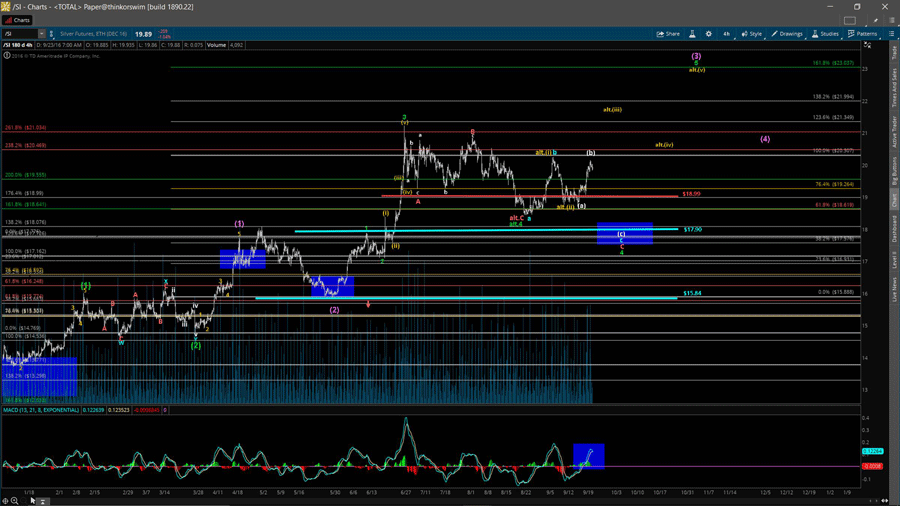This screenshot has width=900, height=506.
Task: Change the 4h timeframe selector
Action: pyautogui.click(x=726, y=34)
